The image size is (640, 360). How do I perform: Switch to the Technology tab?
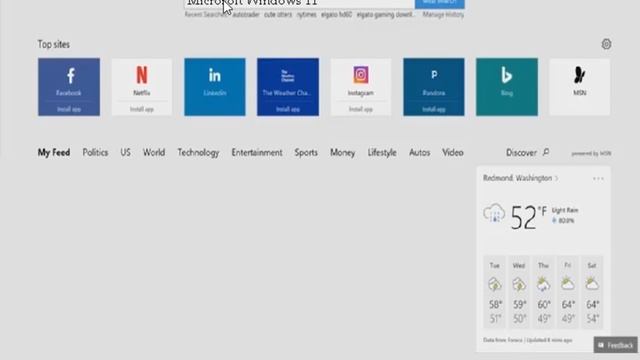[x=198, y=153]
